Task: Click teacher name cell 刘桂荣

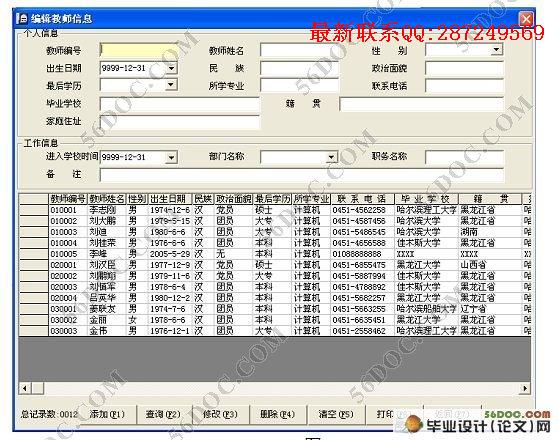Action: 107,243
